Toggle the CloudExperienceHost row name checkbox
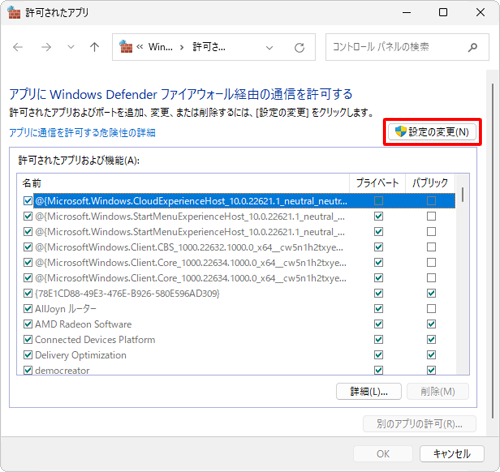The image size is (500, 472). click(28, 201)
